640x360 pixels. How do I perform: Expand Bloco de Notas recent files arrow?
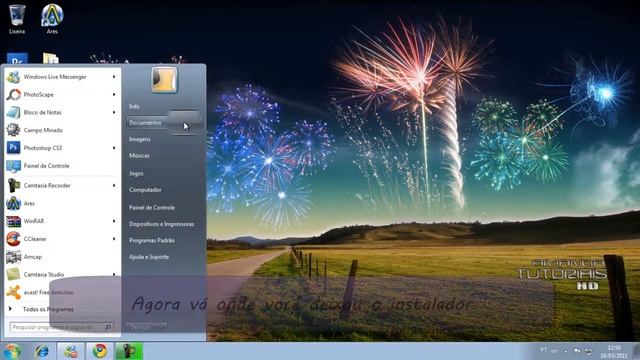coord(114,112)
